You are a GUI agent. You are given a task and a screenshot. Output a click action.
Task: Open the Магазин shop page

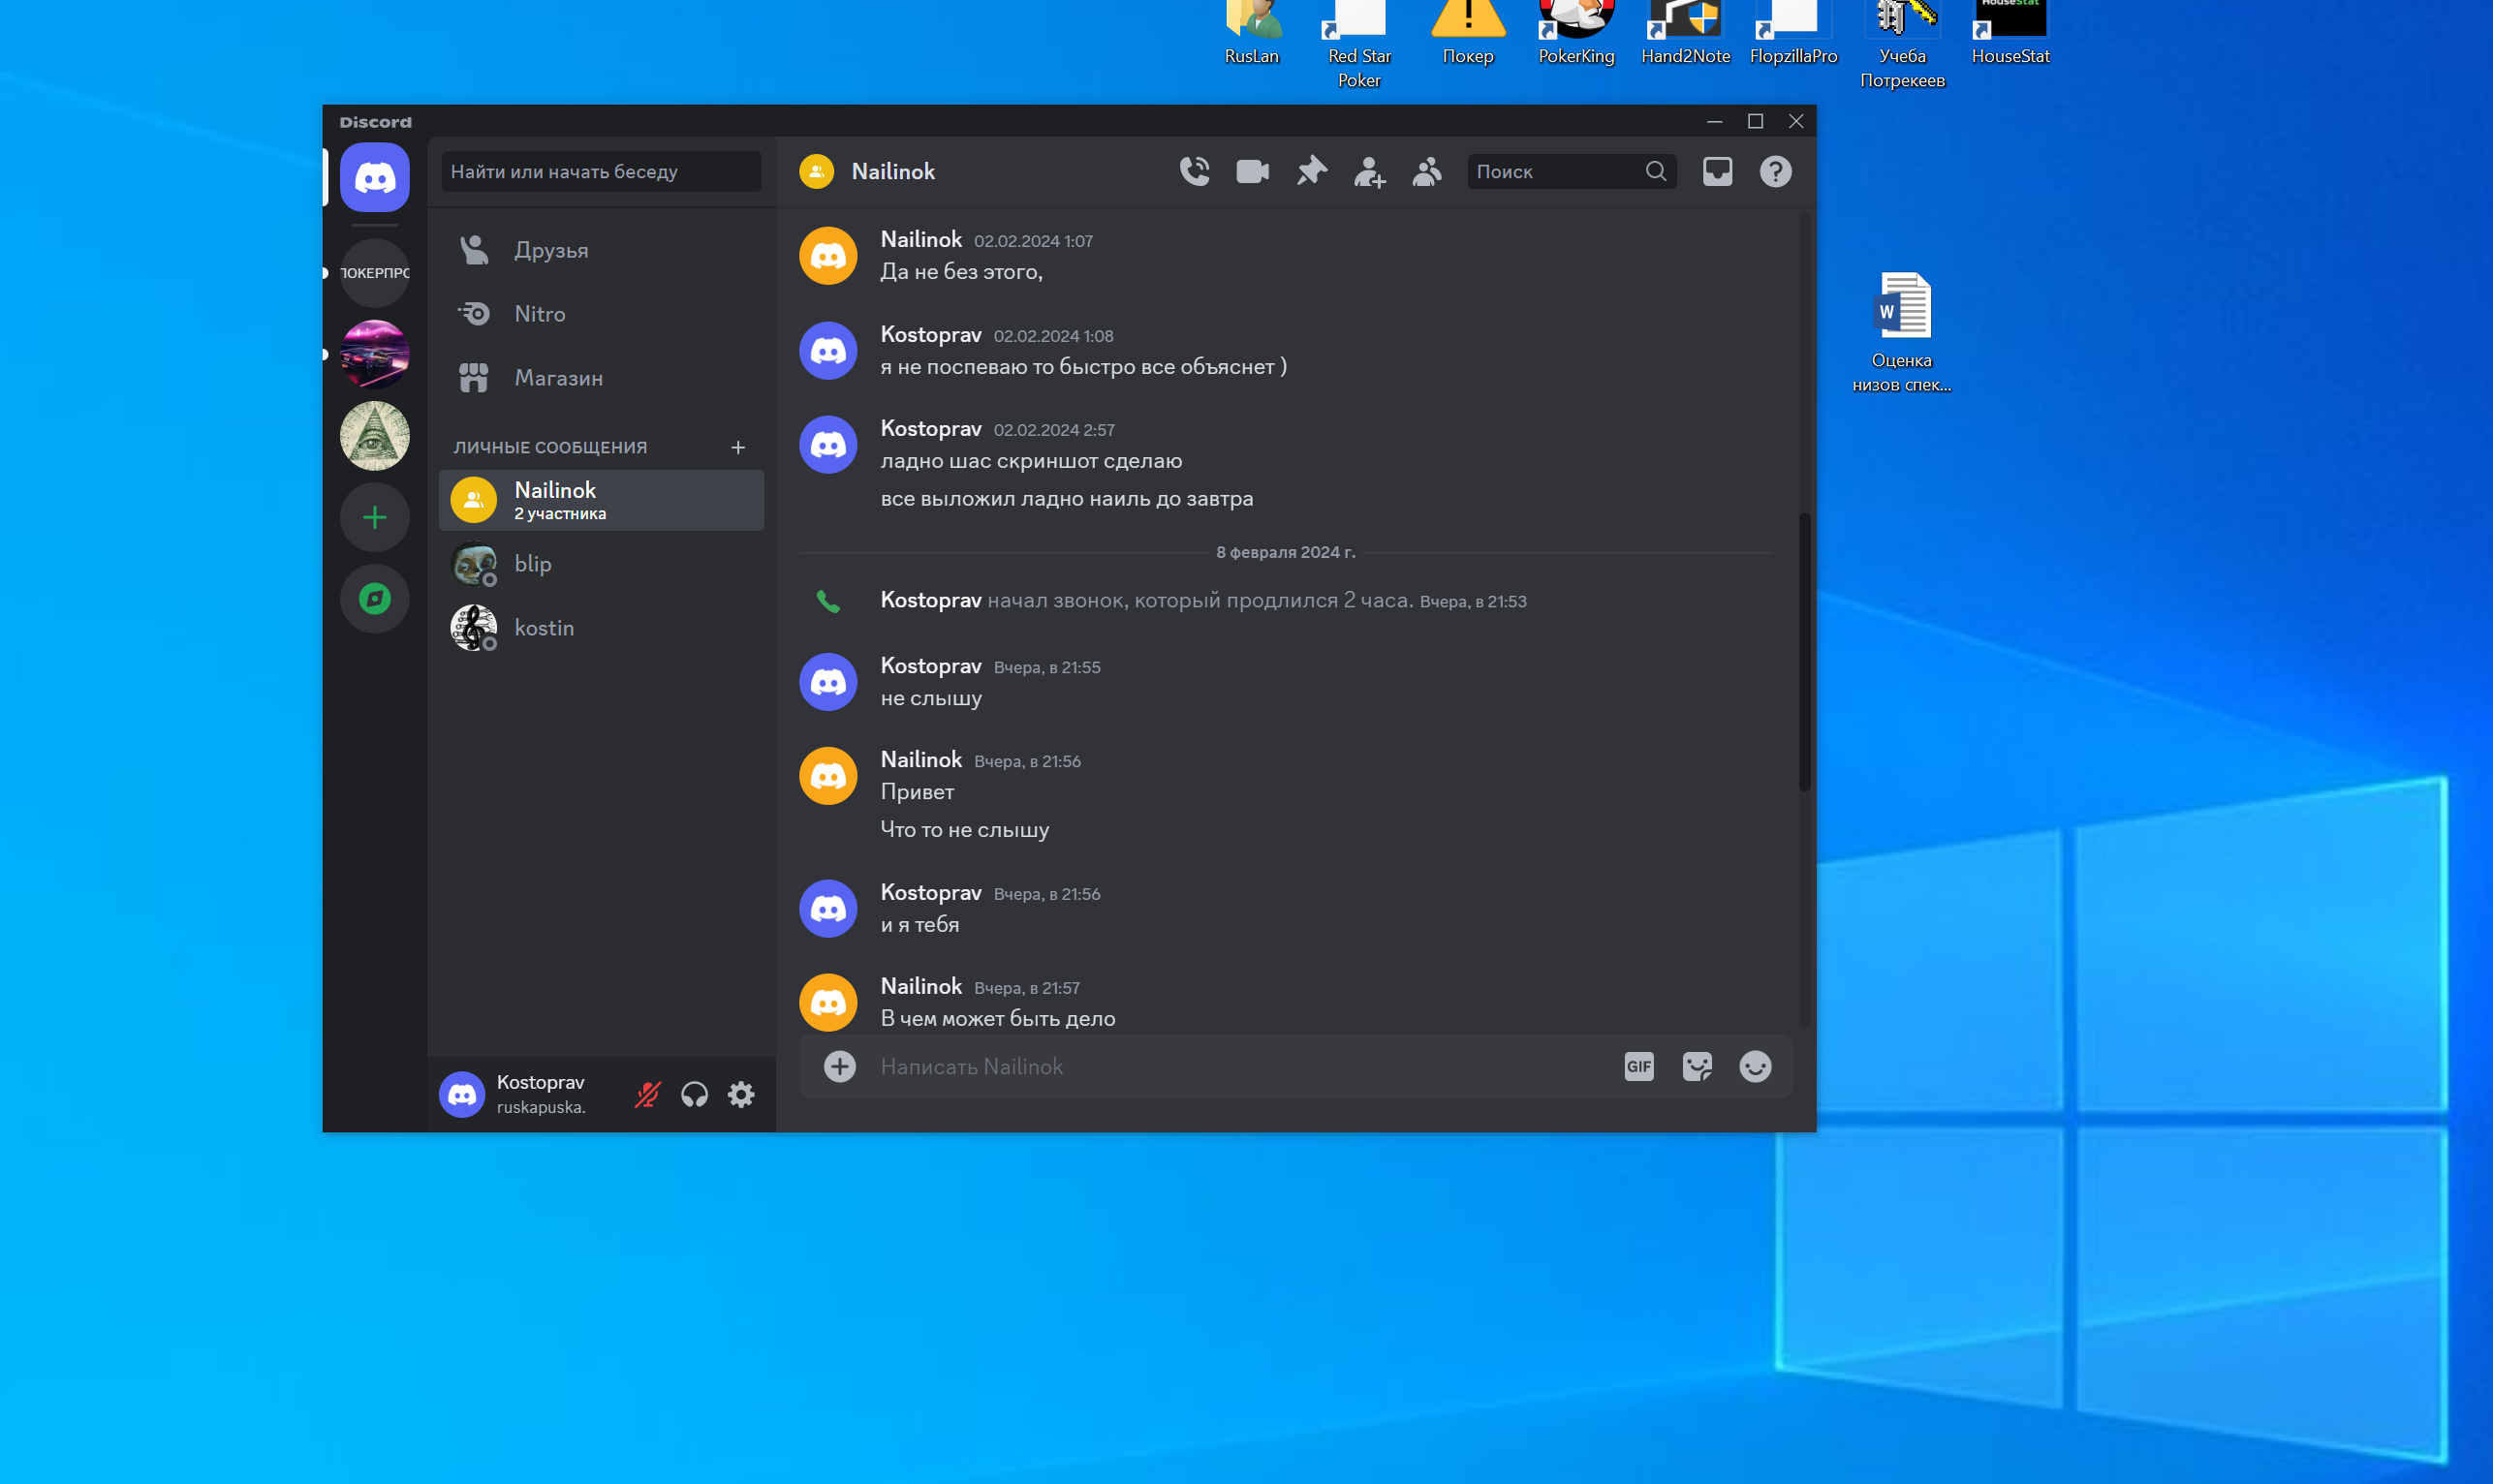tap(600, 378)
